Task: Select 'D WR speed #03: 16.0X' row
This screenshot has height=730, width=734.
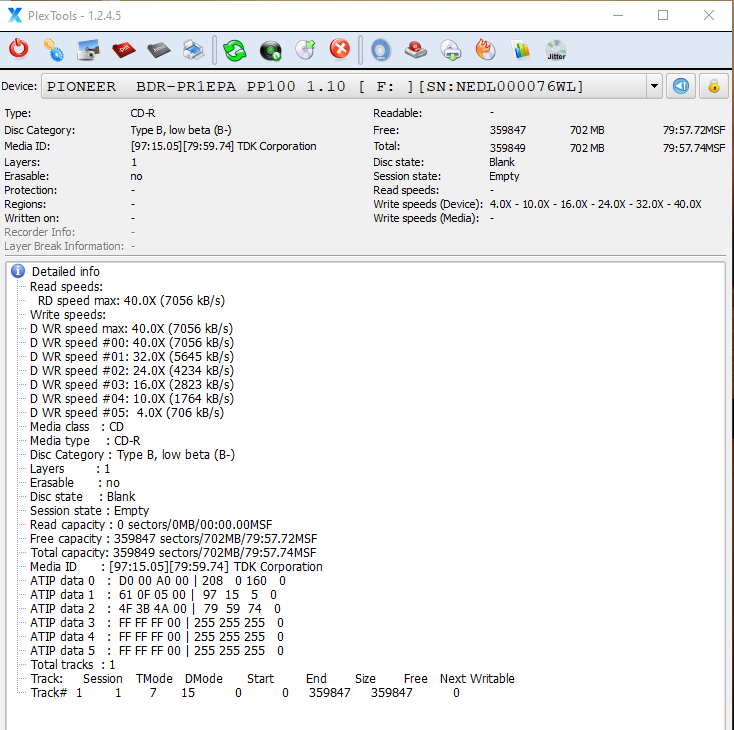Action: (132, 385)
